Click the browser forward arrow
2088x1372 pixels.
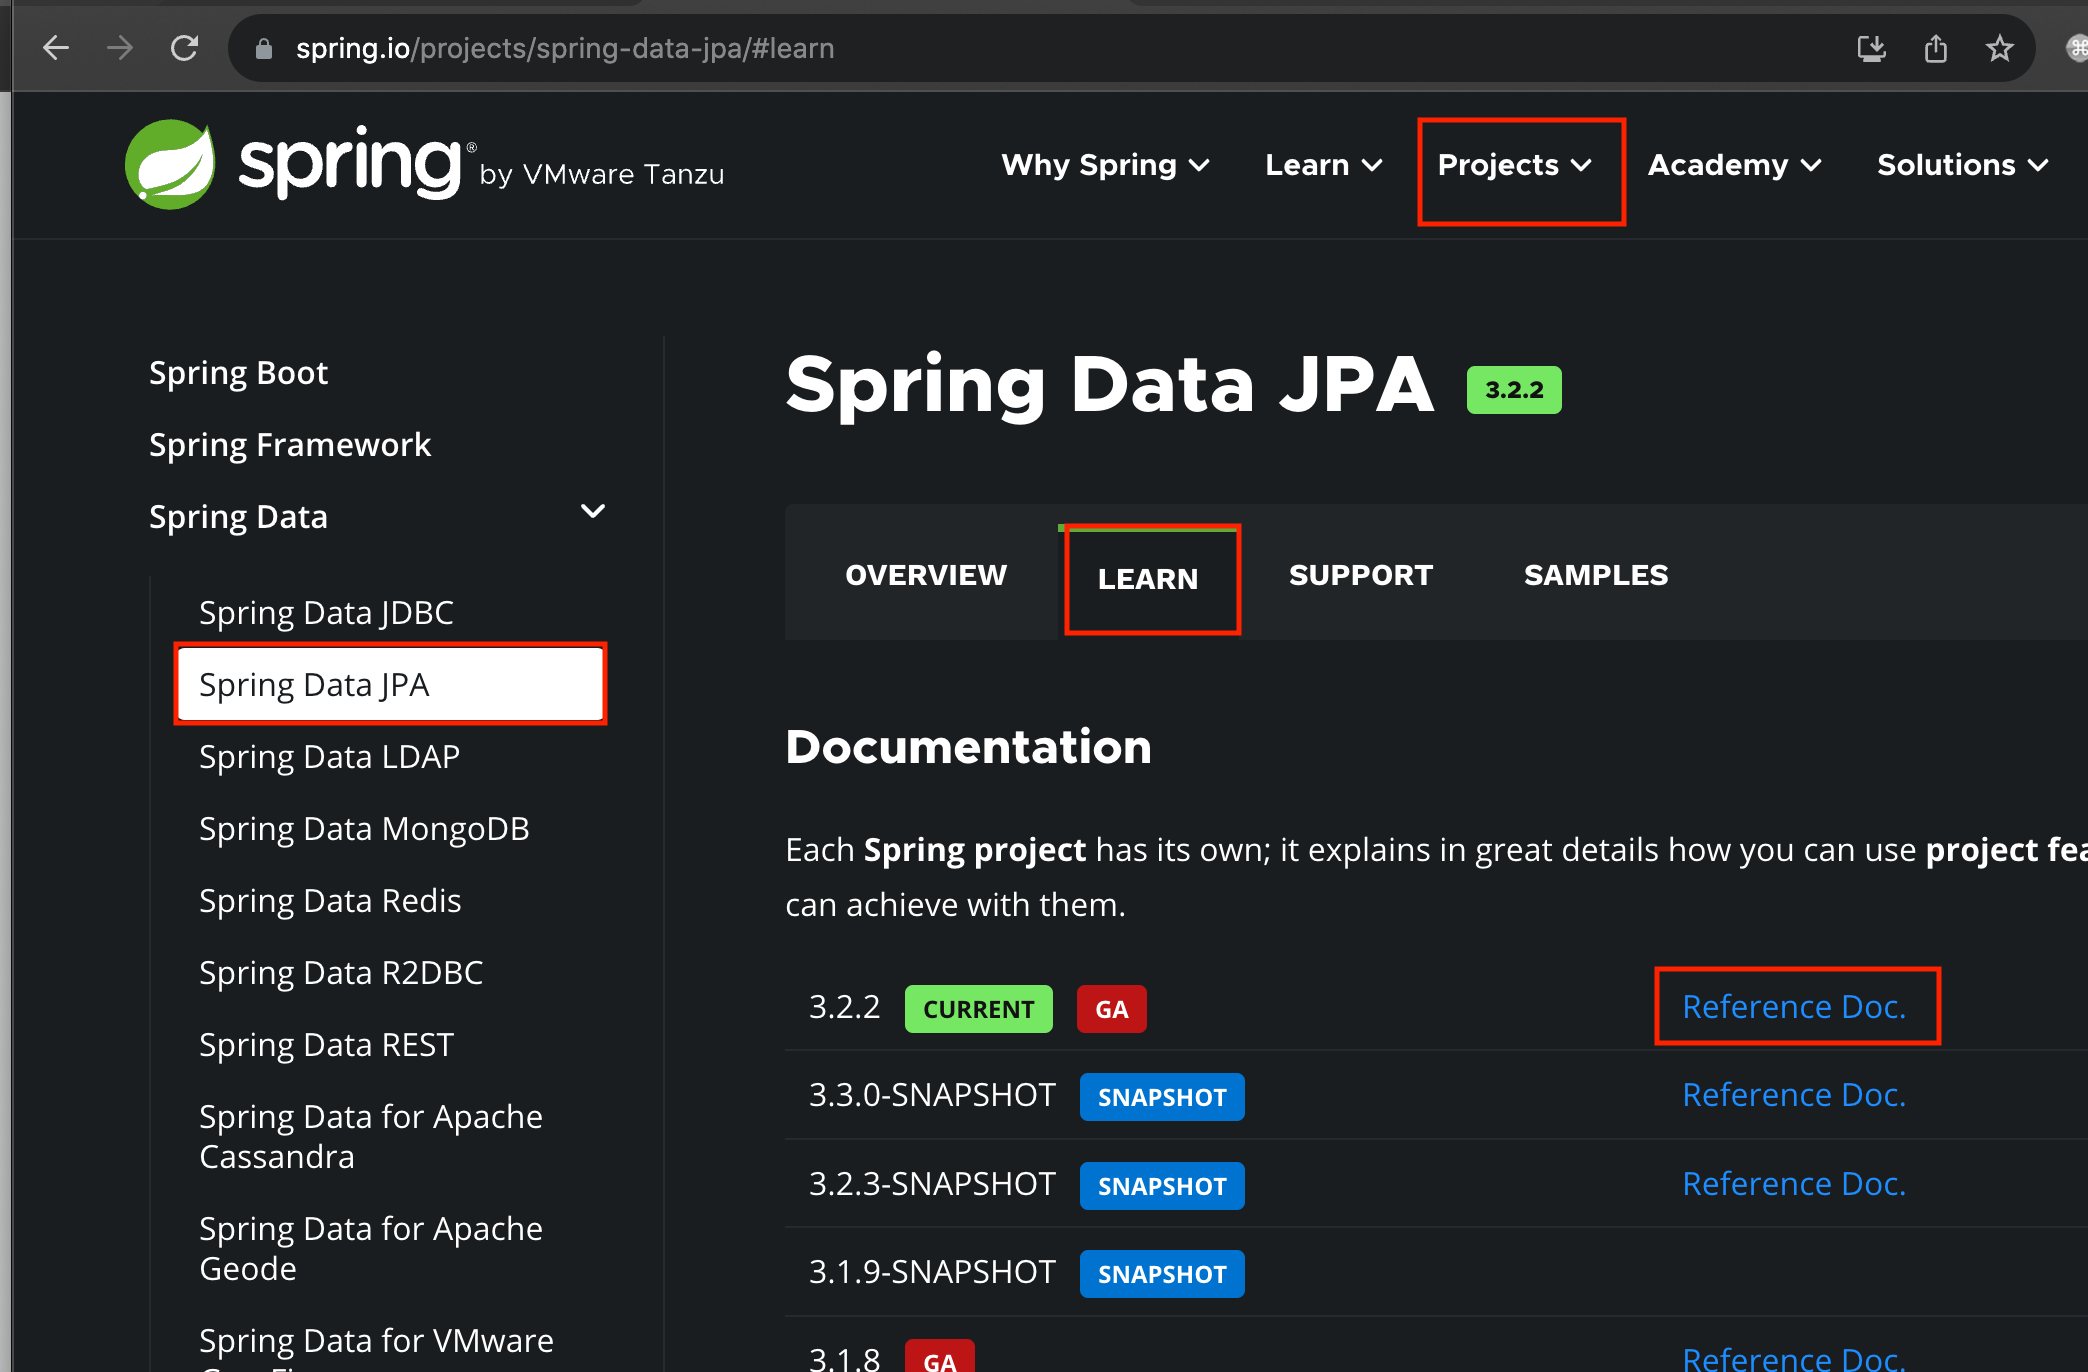120,48
